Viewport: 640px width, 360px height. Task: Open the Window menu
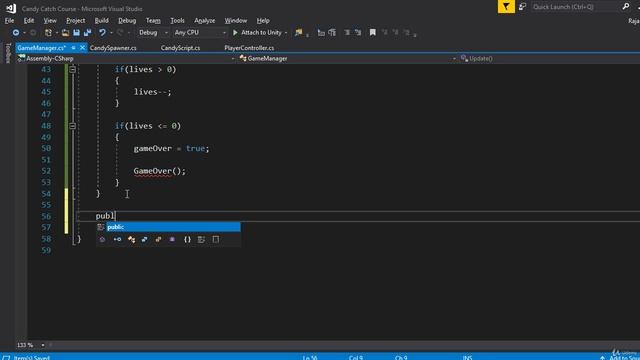(x=236, y=20)
